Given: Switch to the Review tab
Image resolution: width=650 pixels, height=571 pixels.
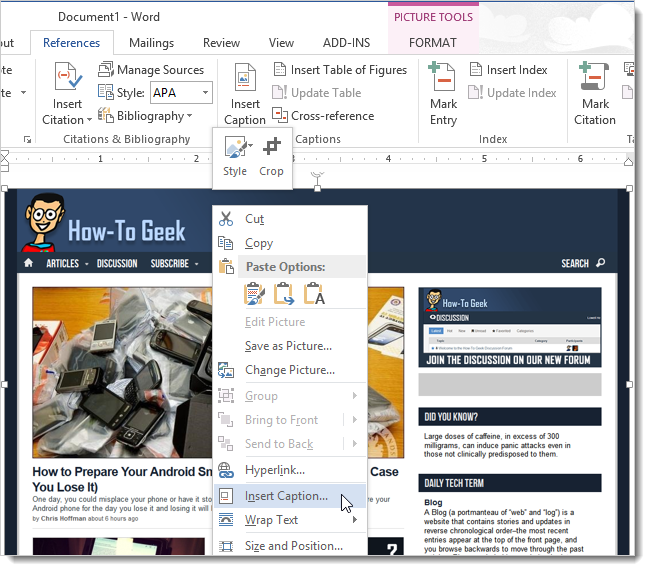Looking at the screenshot, I should (x=221, y=43).
